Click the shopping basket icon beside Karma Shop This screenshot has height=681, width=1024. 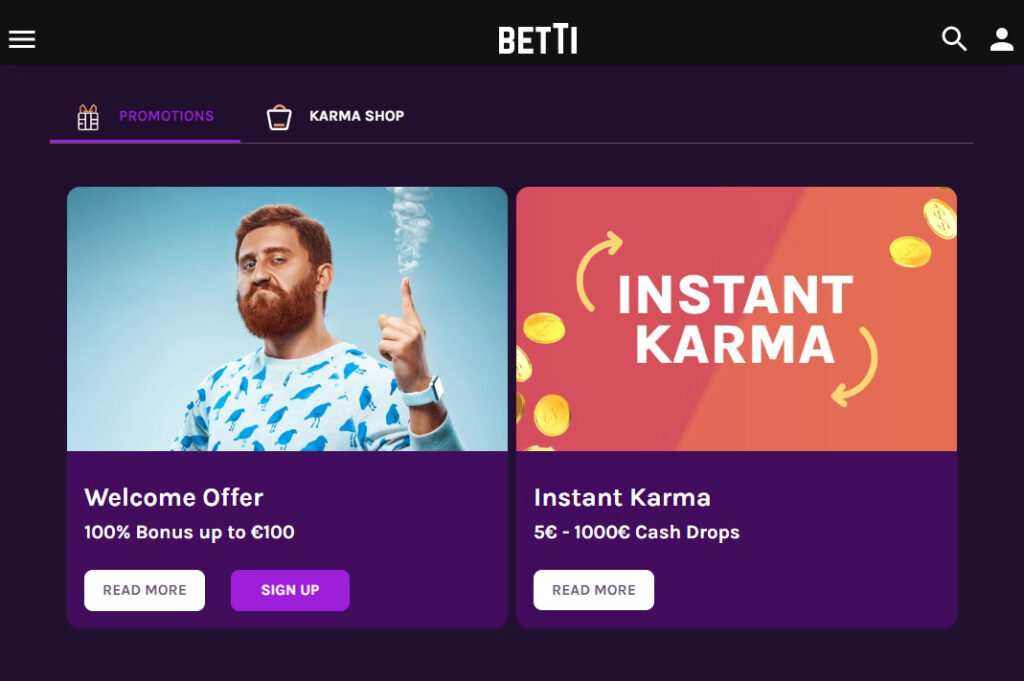click(x=279, y=116)
